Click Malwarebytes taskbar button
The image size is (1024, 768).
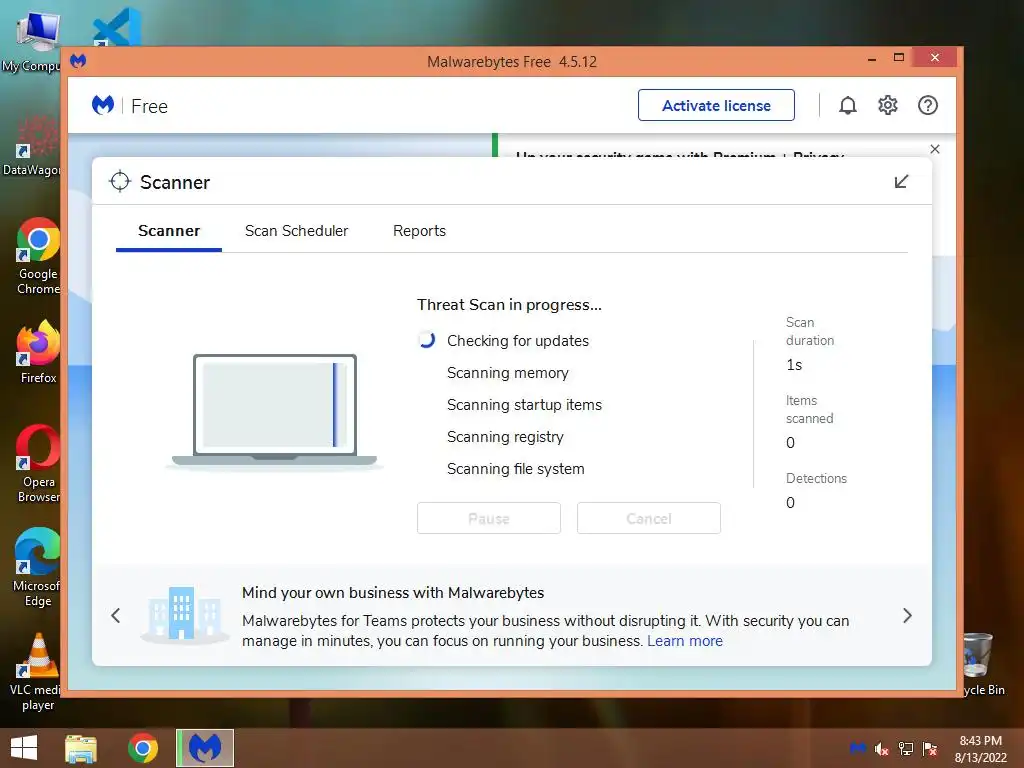[205, 748]
